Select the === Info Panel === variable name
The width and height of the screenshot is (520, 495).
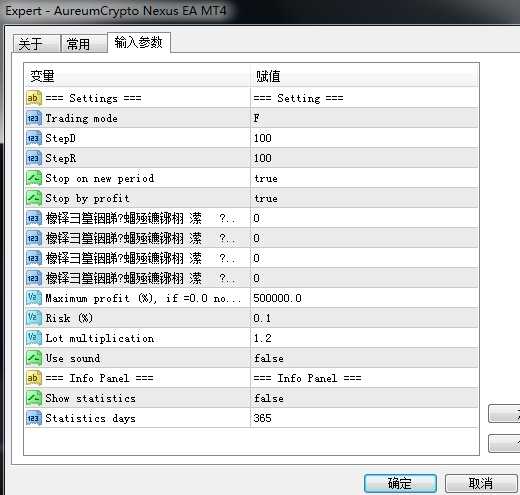(99, 378)
